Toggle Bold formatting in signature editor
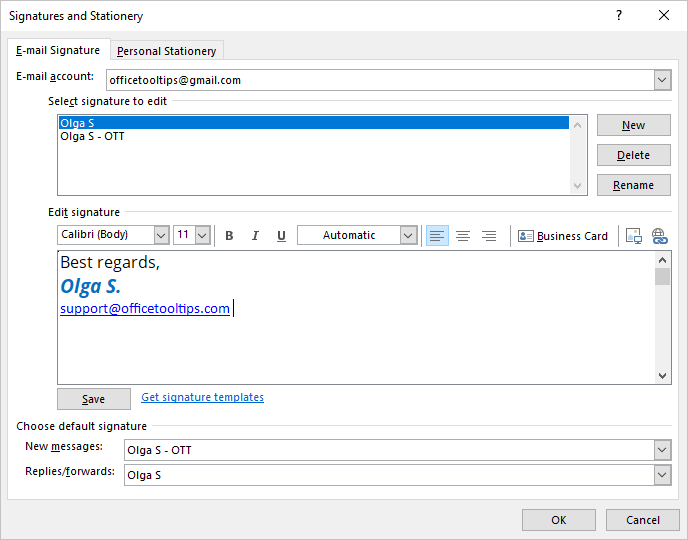The width and height of the screenshot is (688, 540). click(x=229, y=236)
